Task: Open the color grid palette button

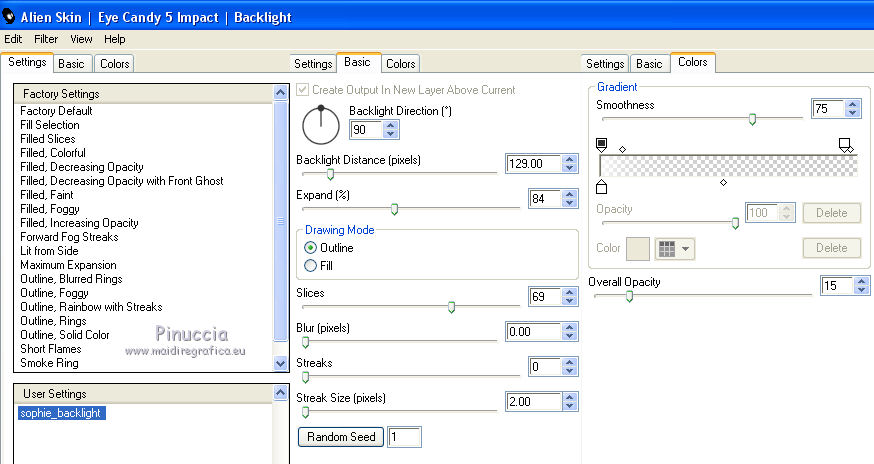Action: 674,249
